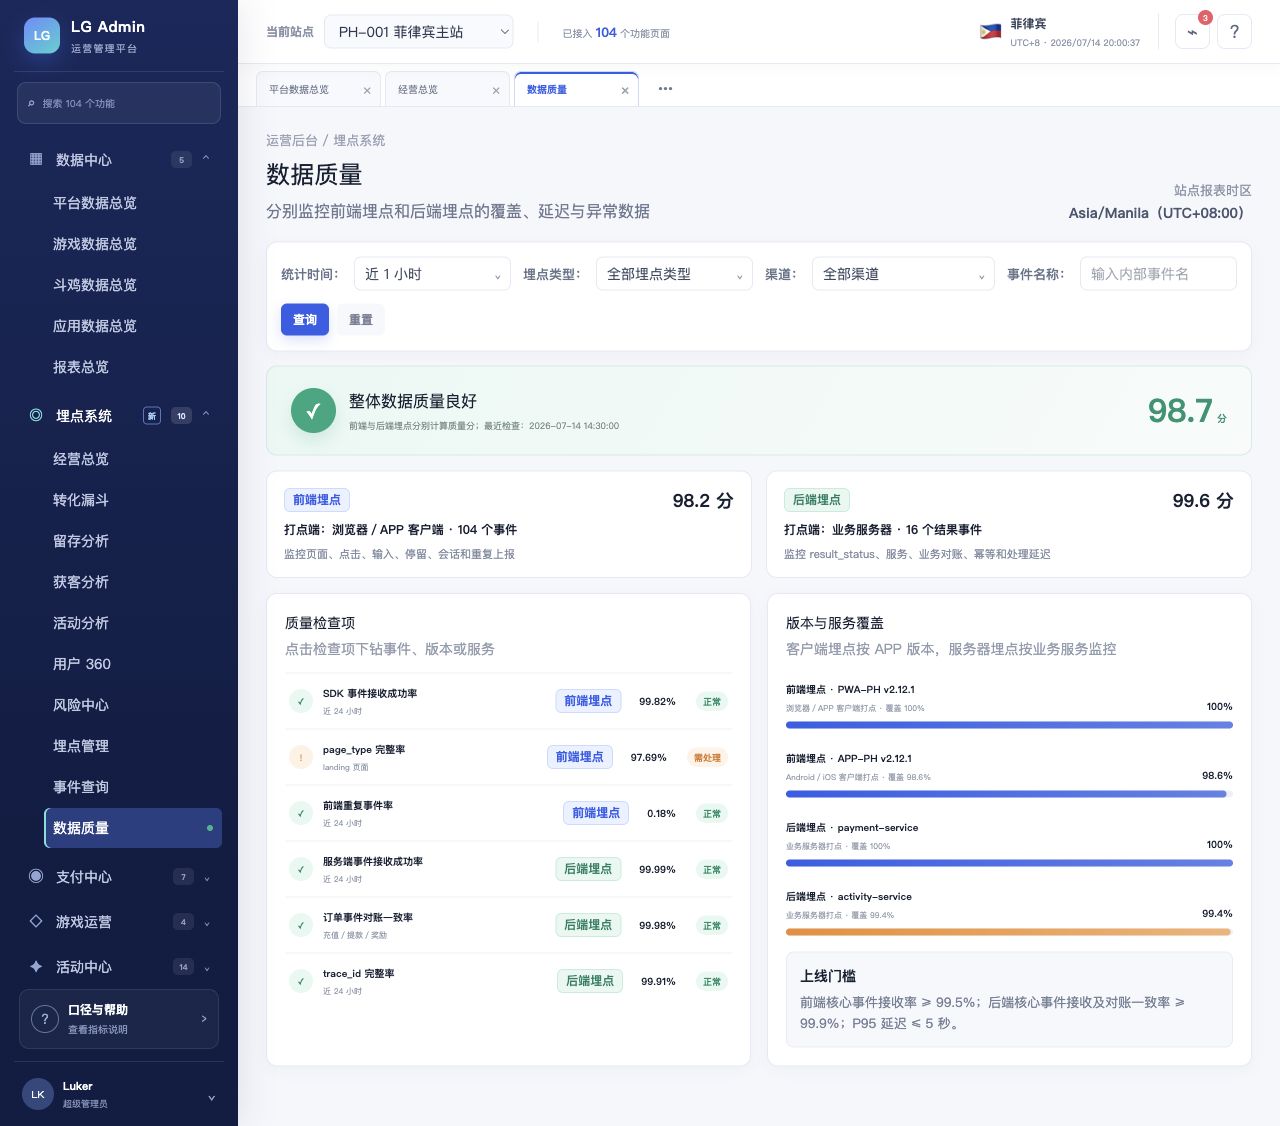Image resolution: width=1280 pixels, height=1126 pixels.
Task: Open the 渠道 全部渠道 dropdown
Action: pos(902,274)
